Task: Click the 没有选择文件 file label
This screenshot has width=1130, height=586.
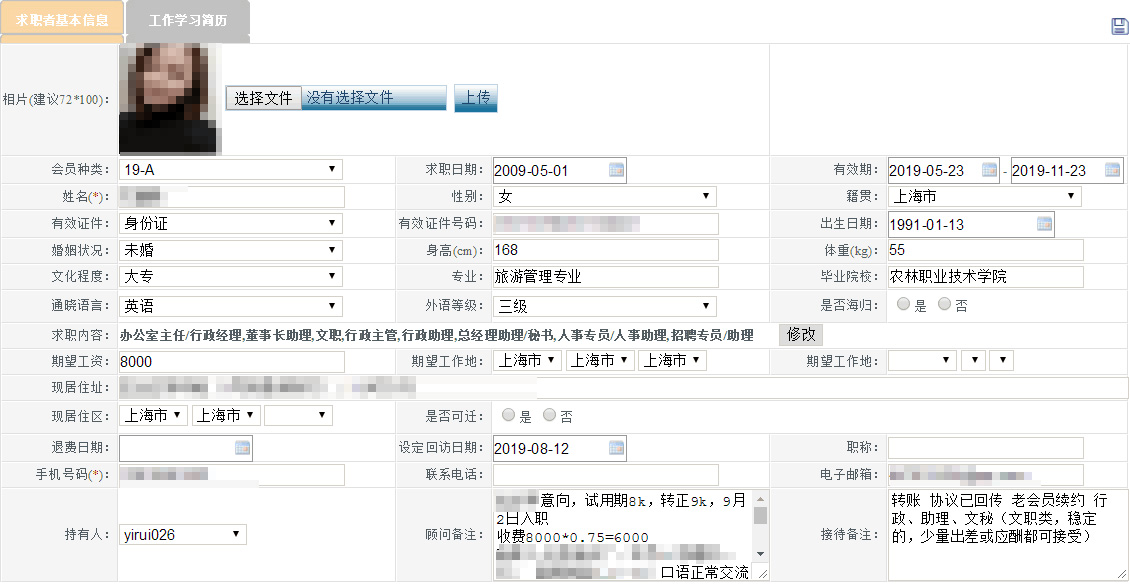Action: point(350,98)
